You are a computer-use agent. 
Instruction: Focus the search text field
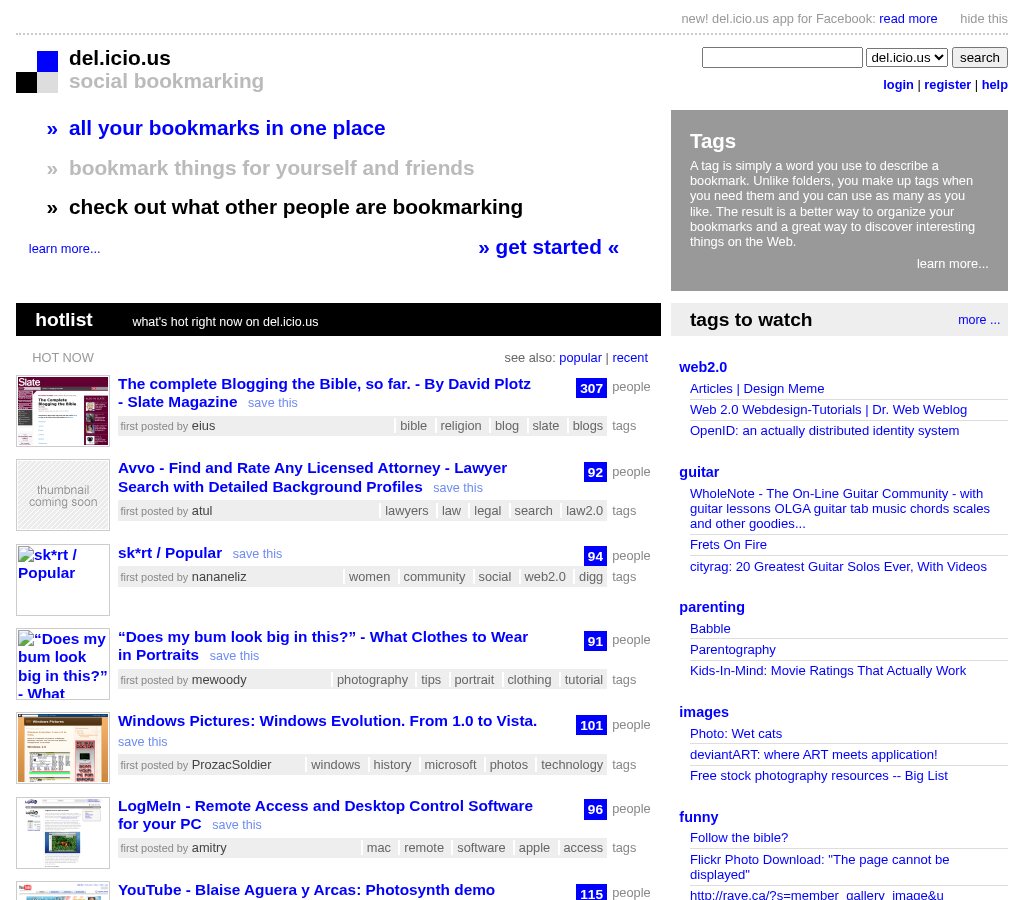pyautogui.click(x=782, y=57)
